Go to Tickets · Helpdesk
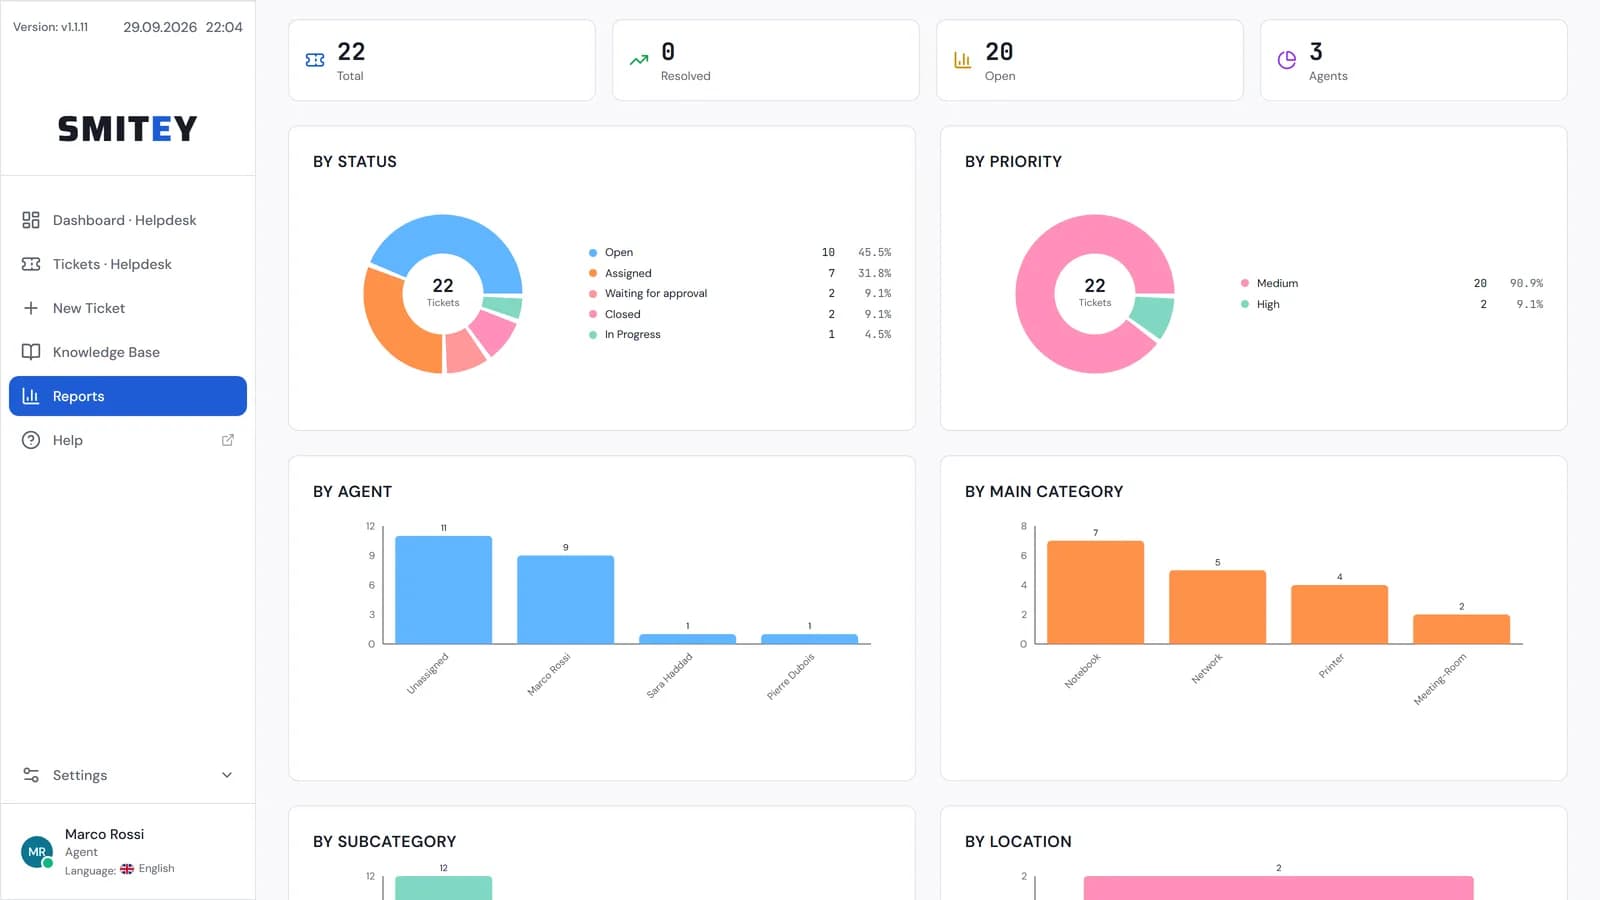Screen dimensions: 1600x900 click(128, 264)
